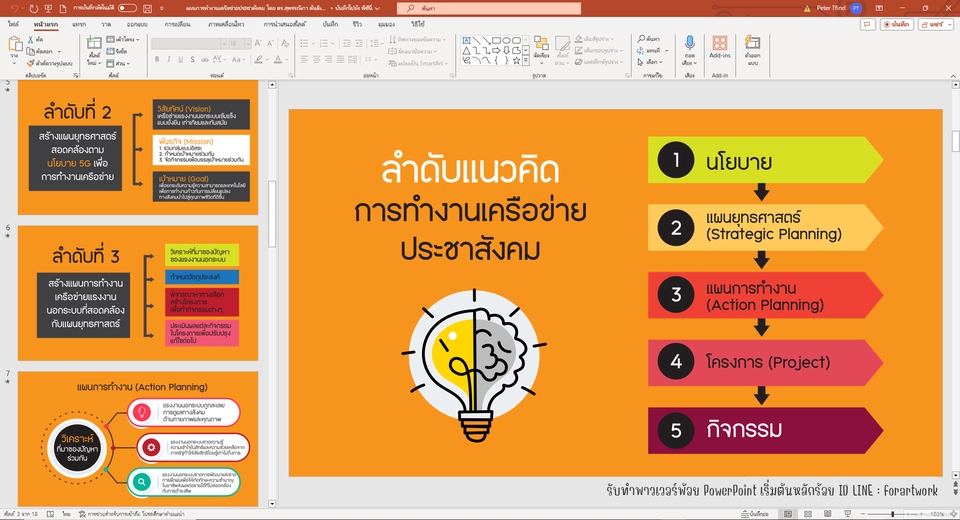Collapse the ribbon with the chevron
This screenshot has width=960, height=520.
coord(953,75)
